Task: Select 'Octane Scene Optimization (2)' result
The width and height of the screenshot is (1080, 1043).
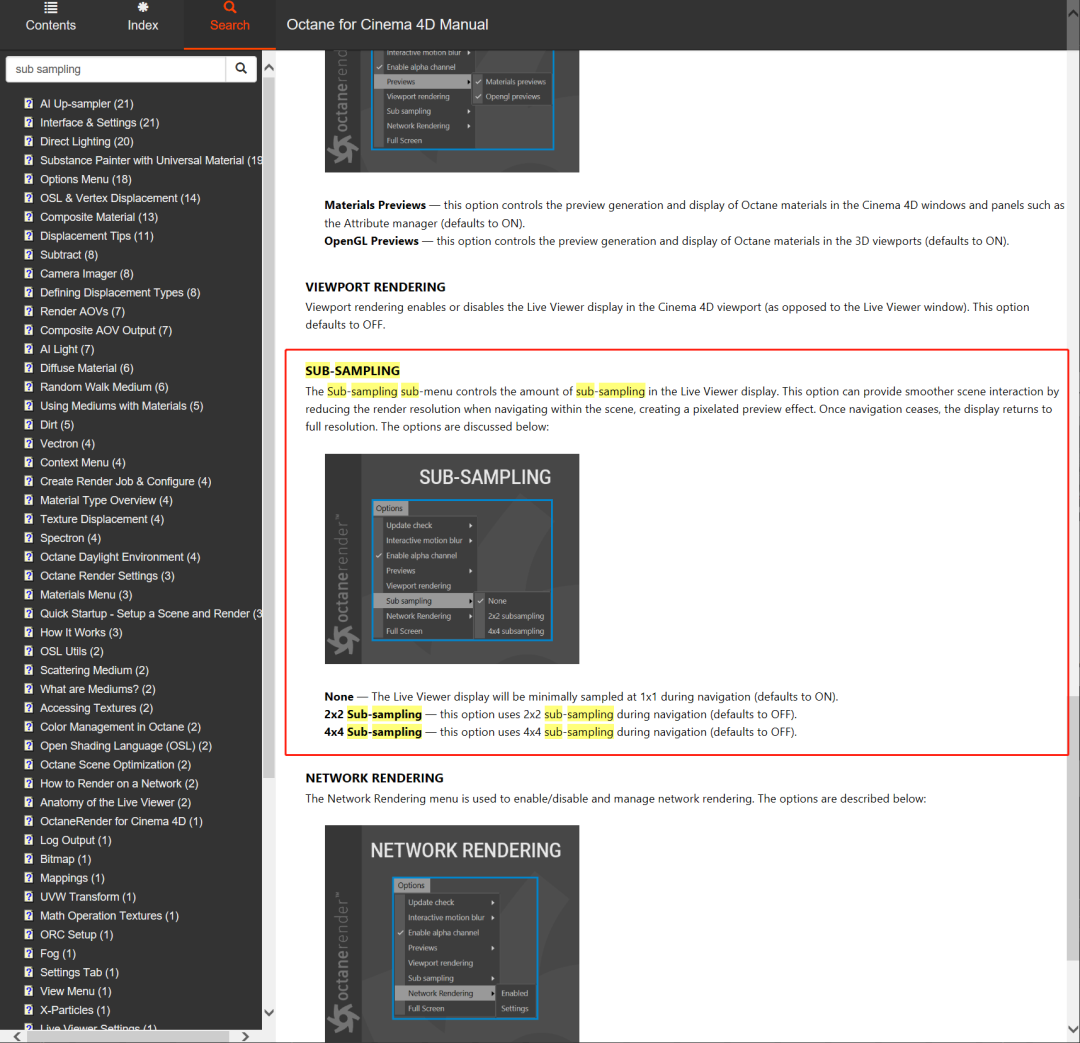Action: (x=115, y=765)
